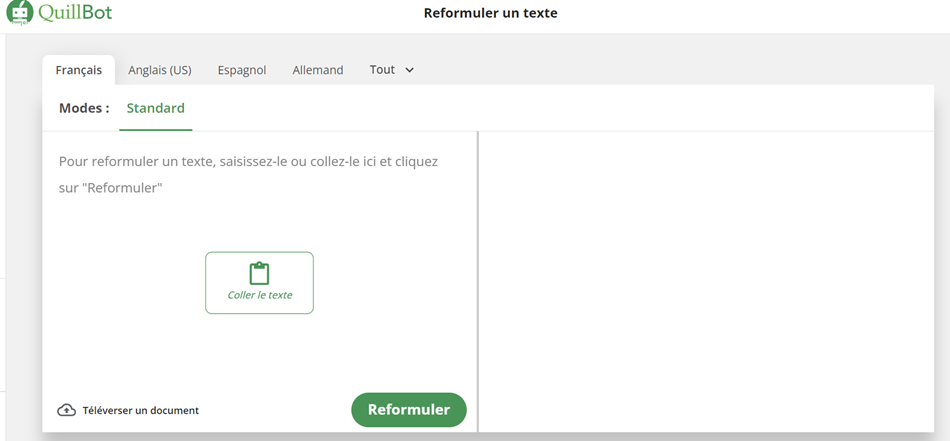Select the Allemand language tab
This screenshot has width=950, height=441.
click(x=318, y=70)
